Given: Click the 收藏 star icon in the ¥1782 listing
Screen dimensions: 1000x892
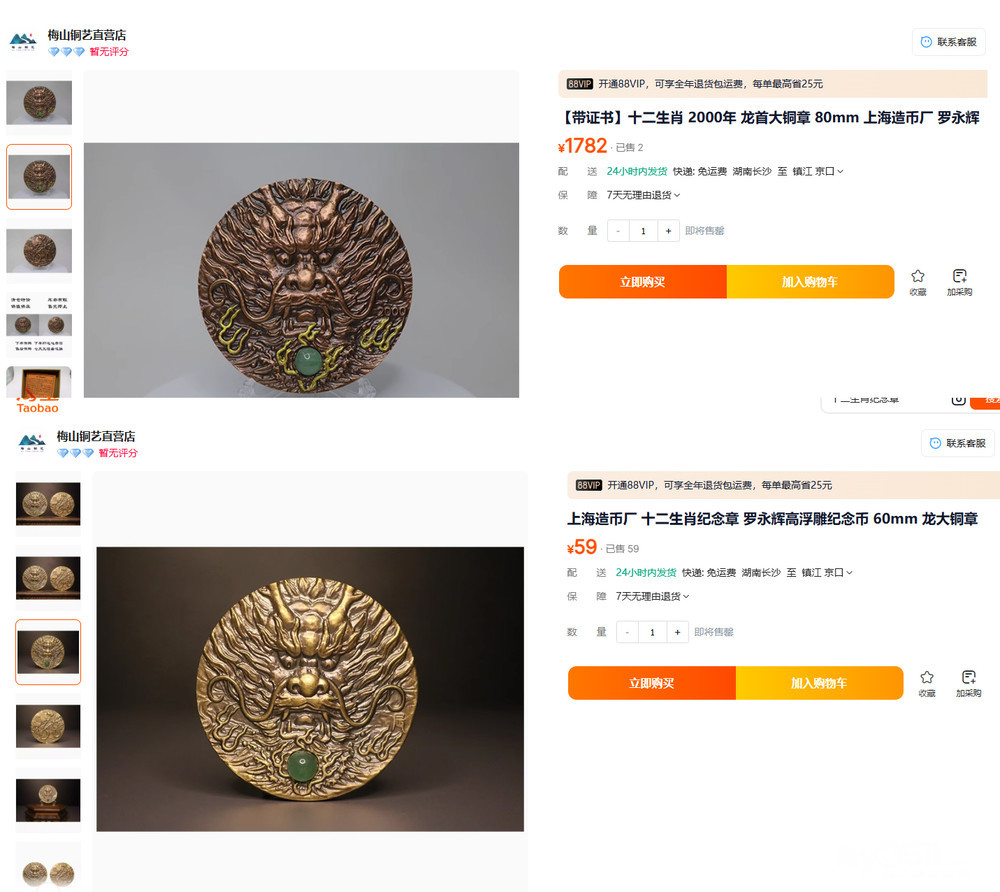Looking at the screenshot, I should (x=918, y=276).
